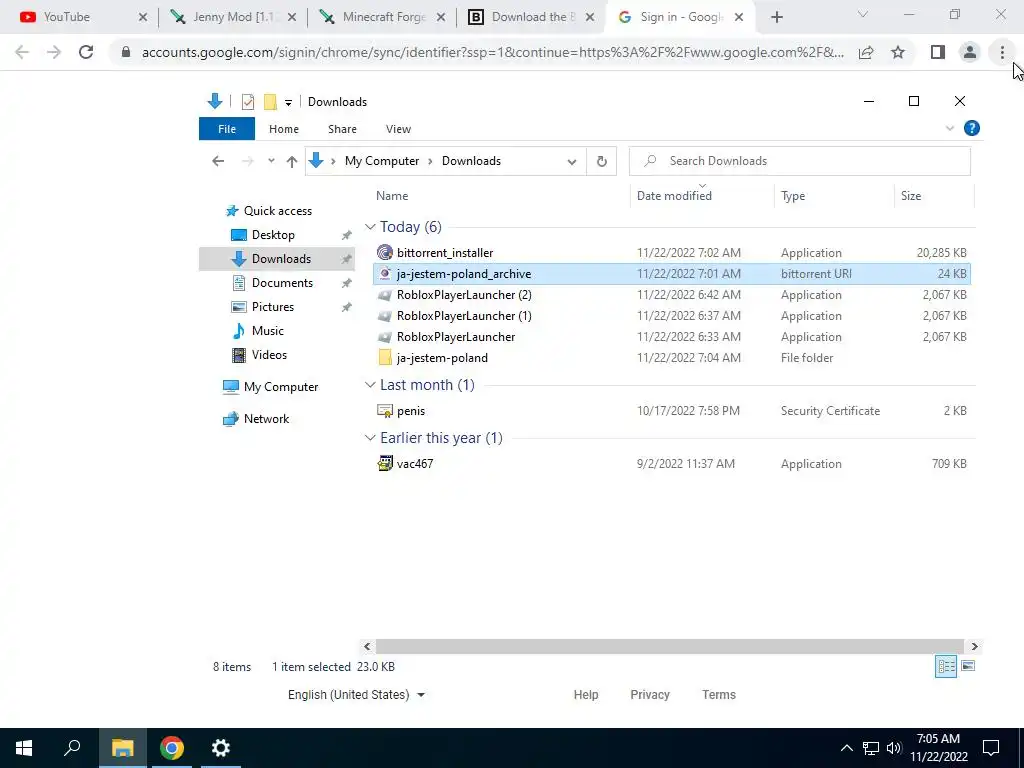Go forward in Explorer navigation
Image resolution: width=1024 pixels, height=768 pixels.
click(248, 161)
